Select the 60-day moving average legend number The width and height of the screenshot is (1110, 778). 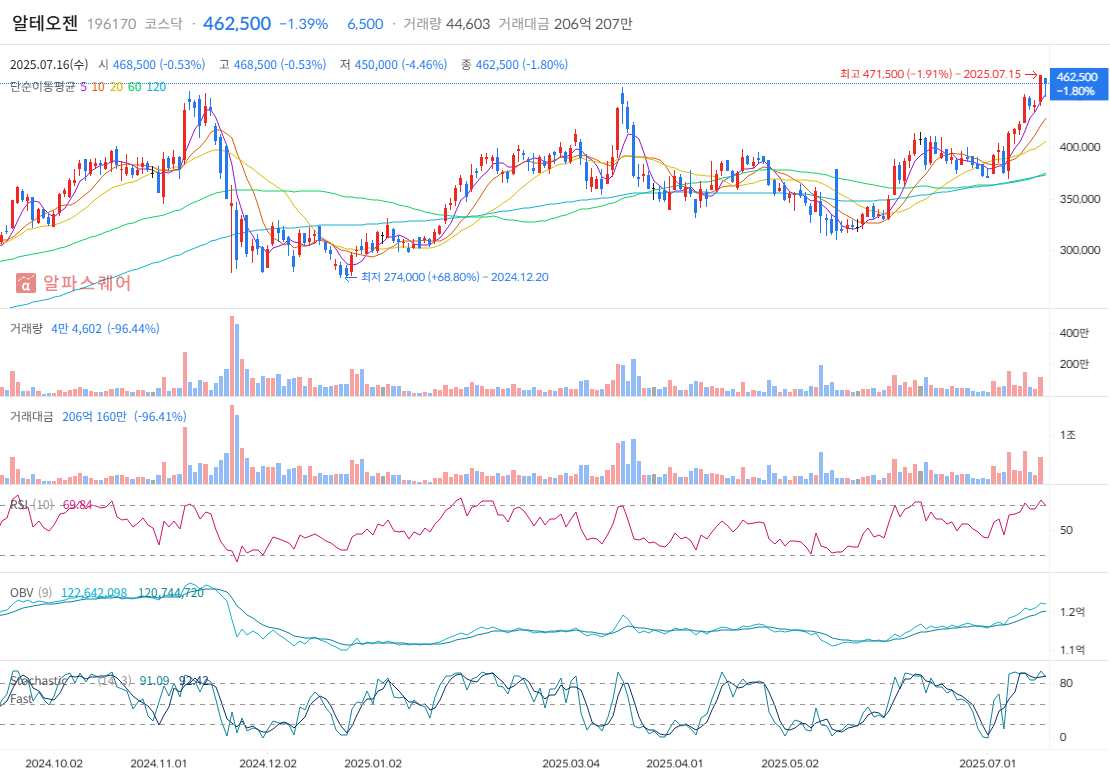coord(135,87)
